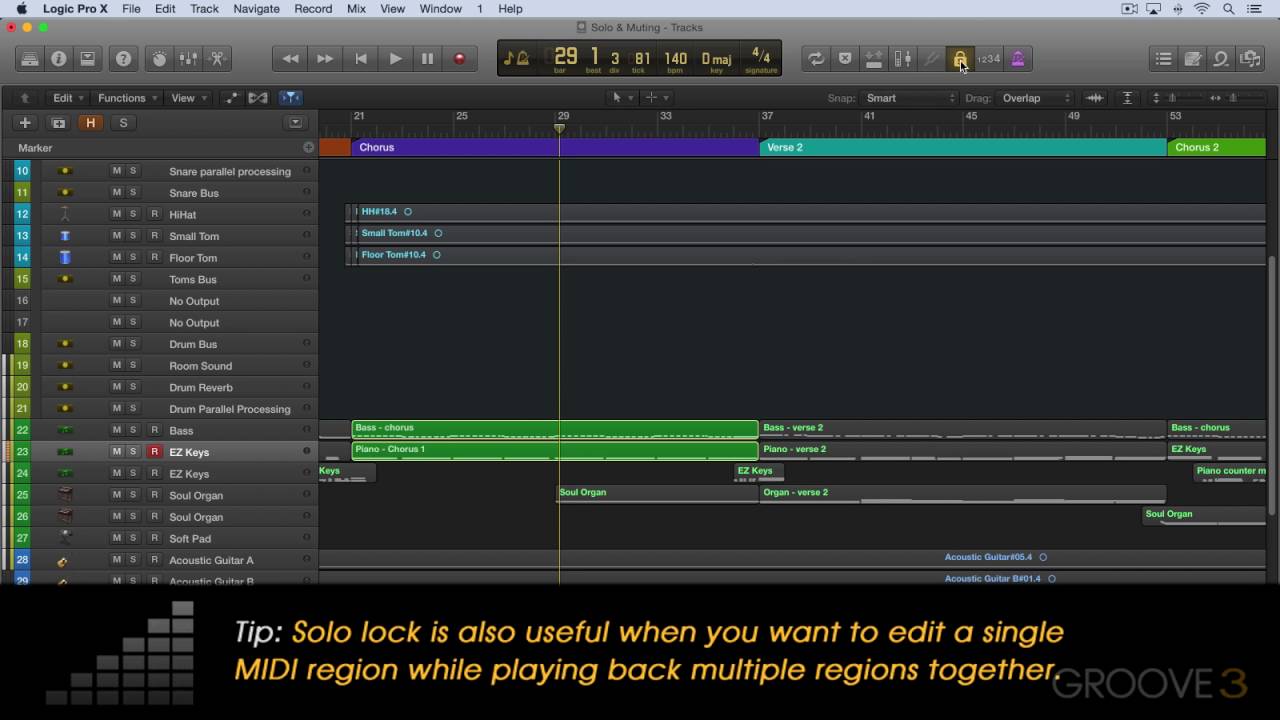
Task: Mute the Soft Pad track
Action: [116, 538]
